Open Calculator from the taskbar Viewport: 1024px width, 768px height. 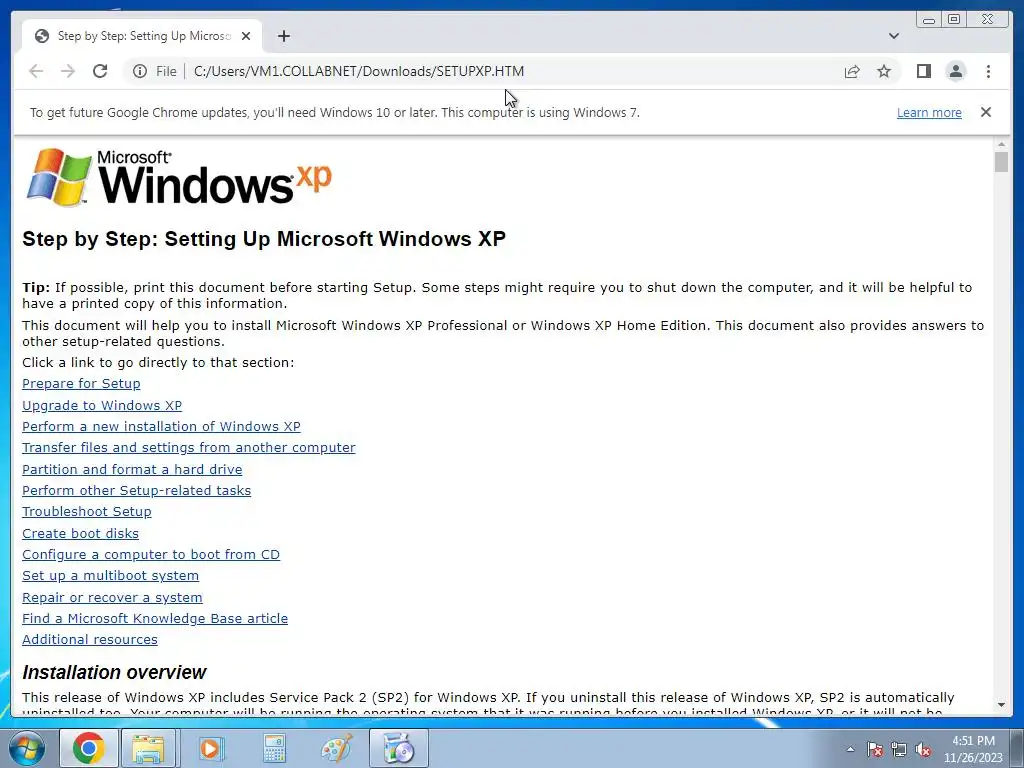(274, 748)
